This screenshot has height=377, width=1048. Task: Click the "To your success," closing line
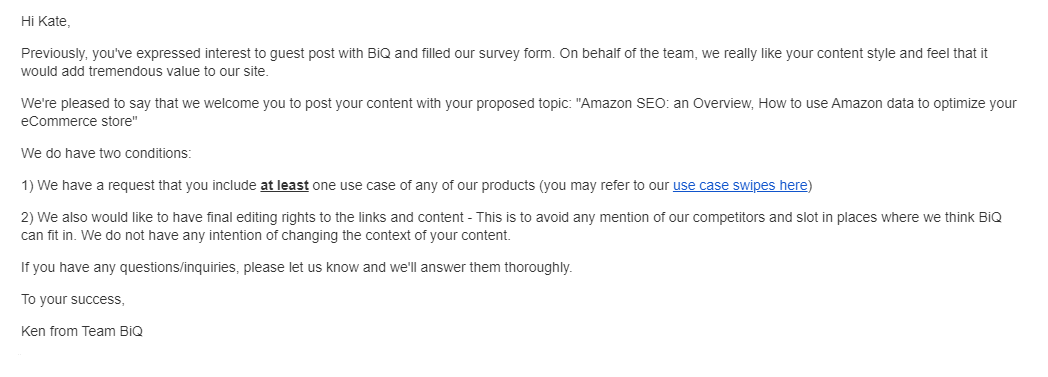coord(73,299)
